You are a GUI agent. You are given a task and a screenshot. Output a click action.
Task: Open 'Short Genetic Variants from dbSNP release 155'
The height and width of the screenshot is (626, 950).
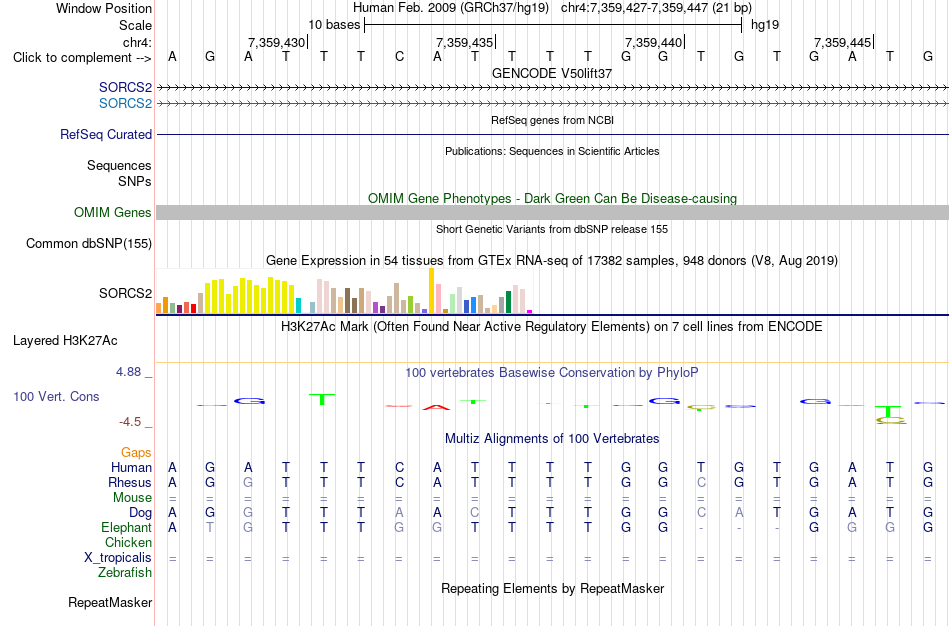[552, 229]
